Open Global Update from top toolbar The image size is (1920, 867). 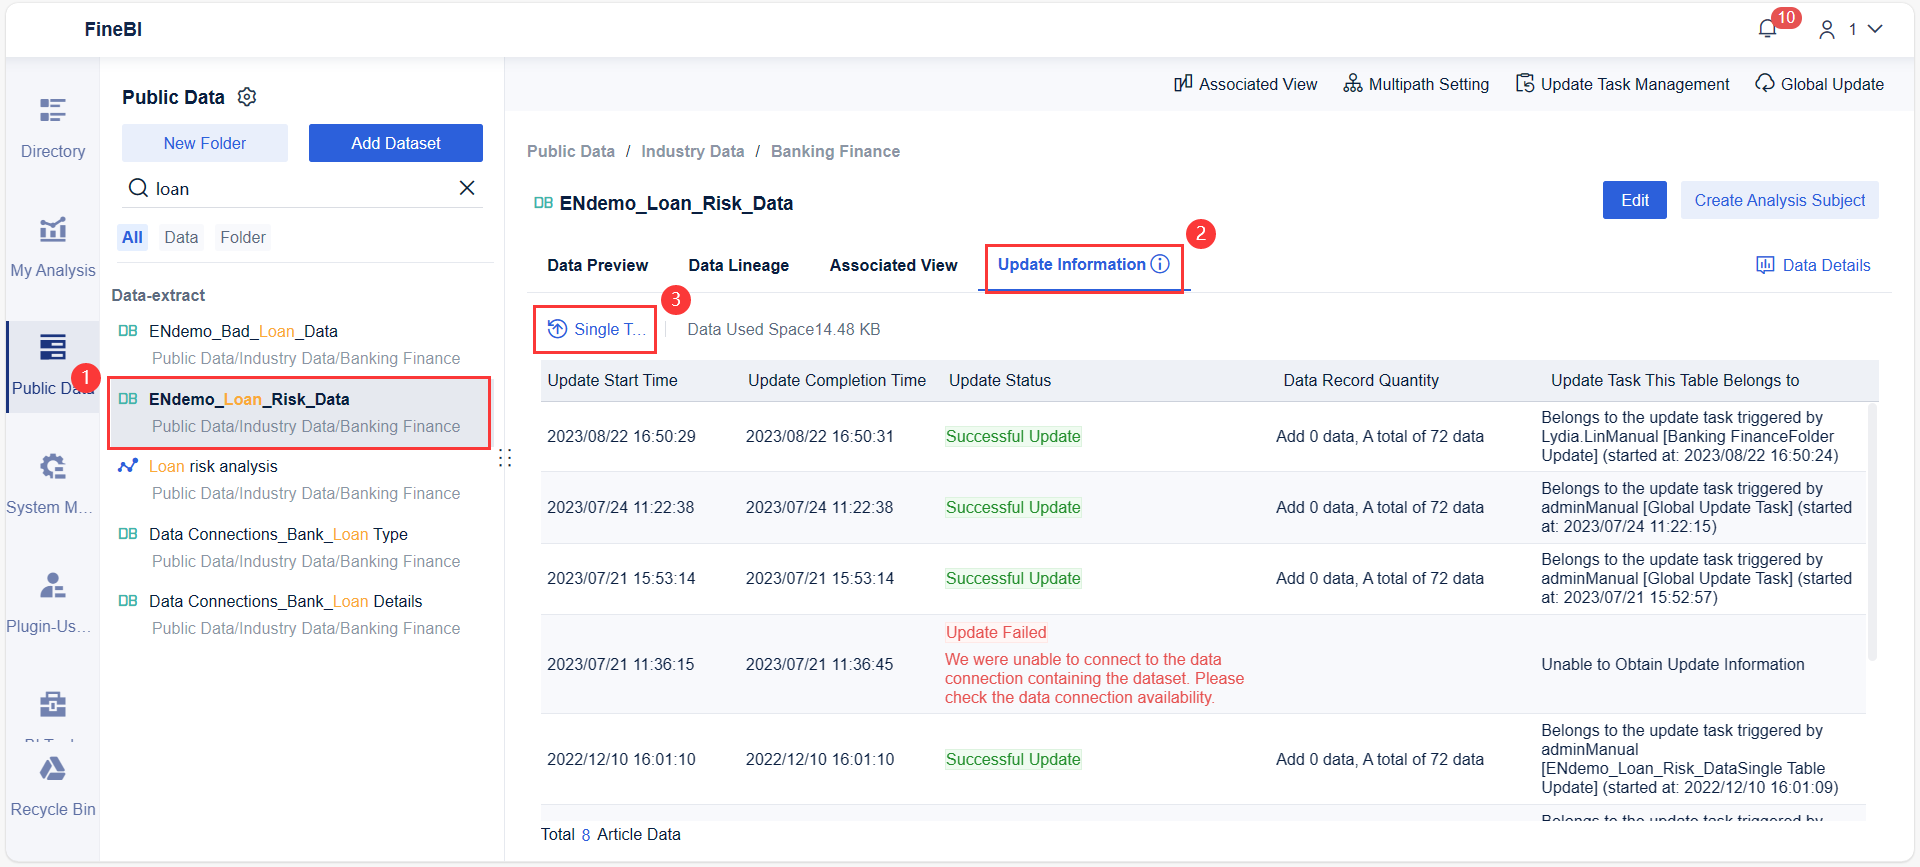pyautogui.click(x=1820, y=84)
